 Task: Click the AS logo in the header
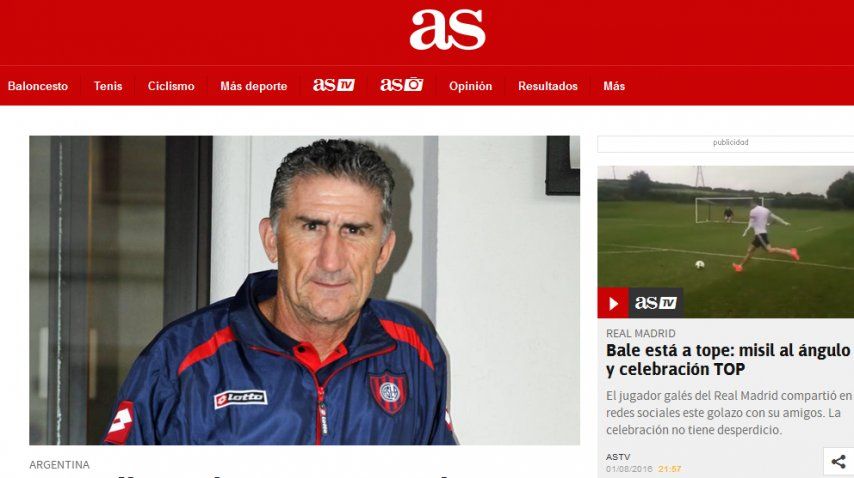(447, 30)
